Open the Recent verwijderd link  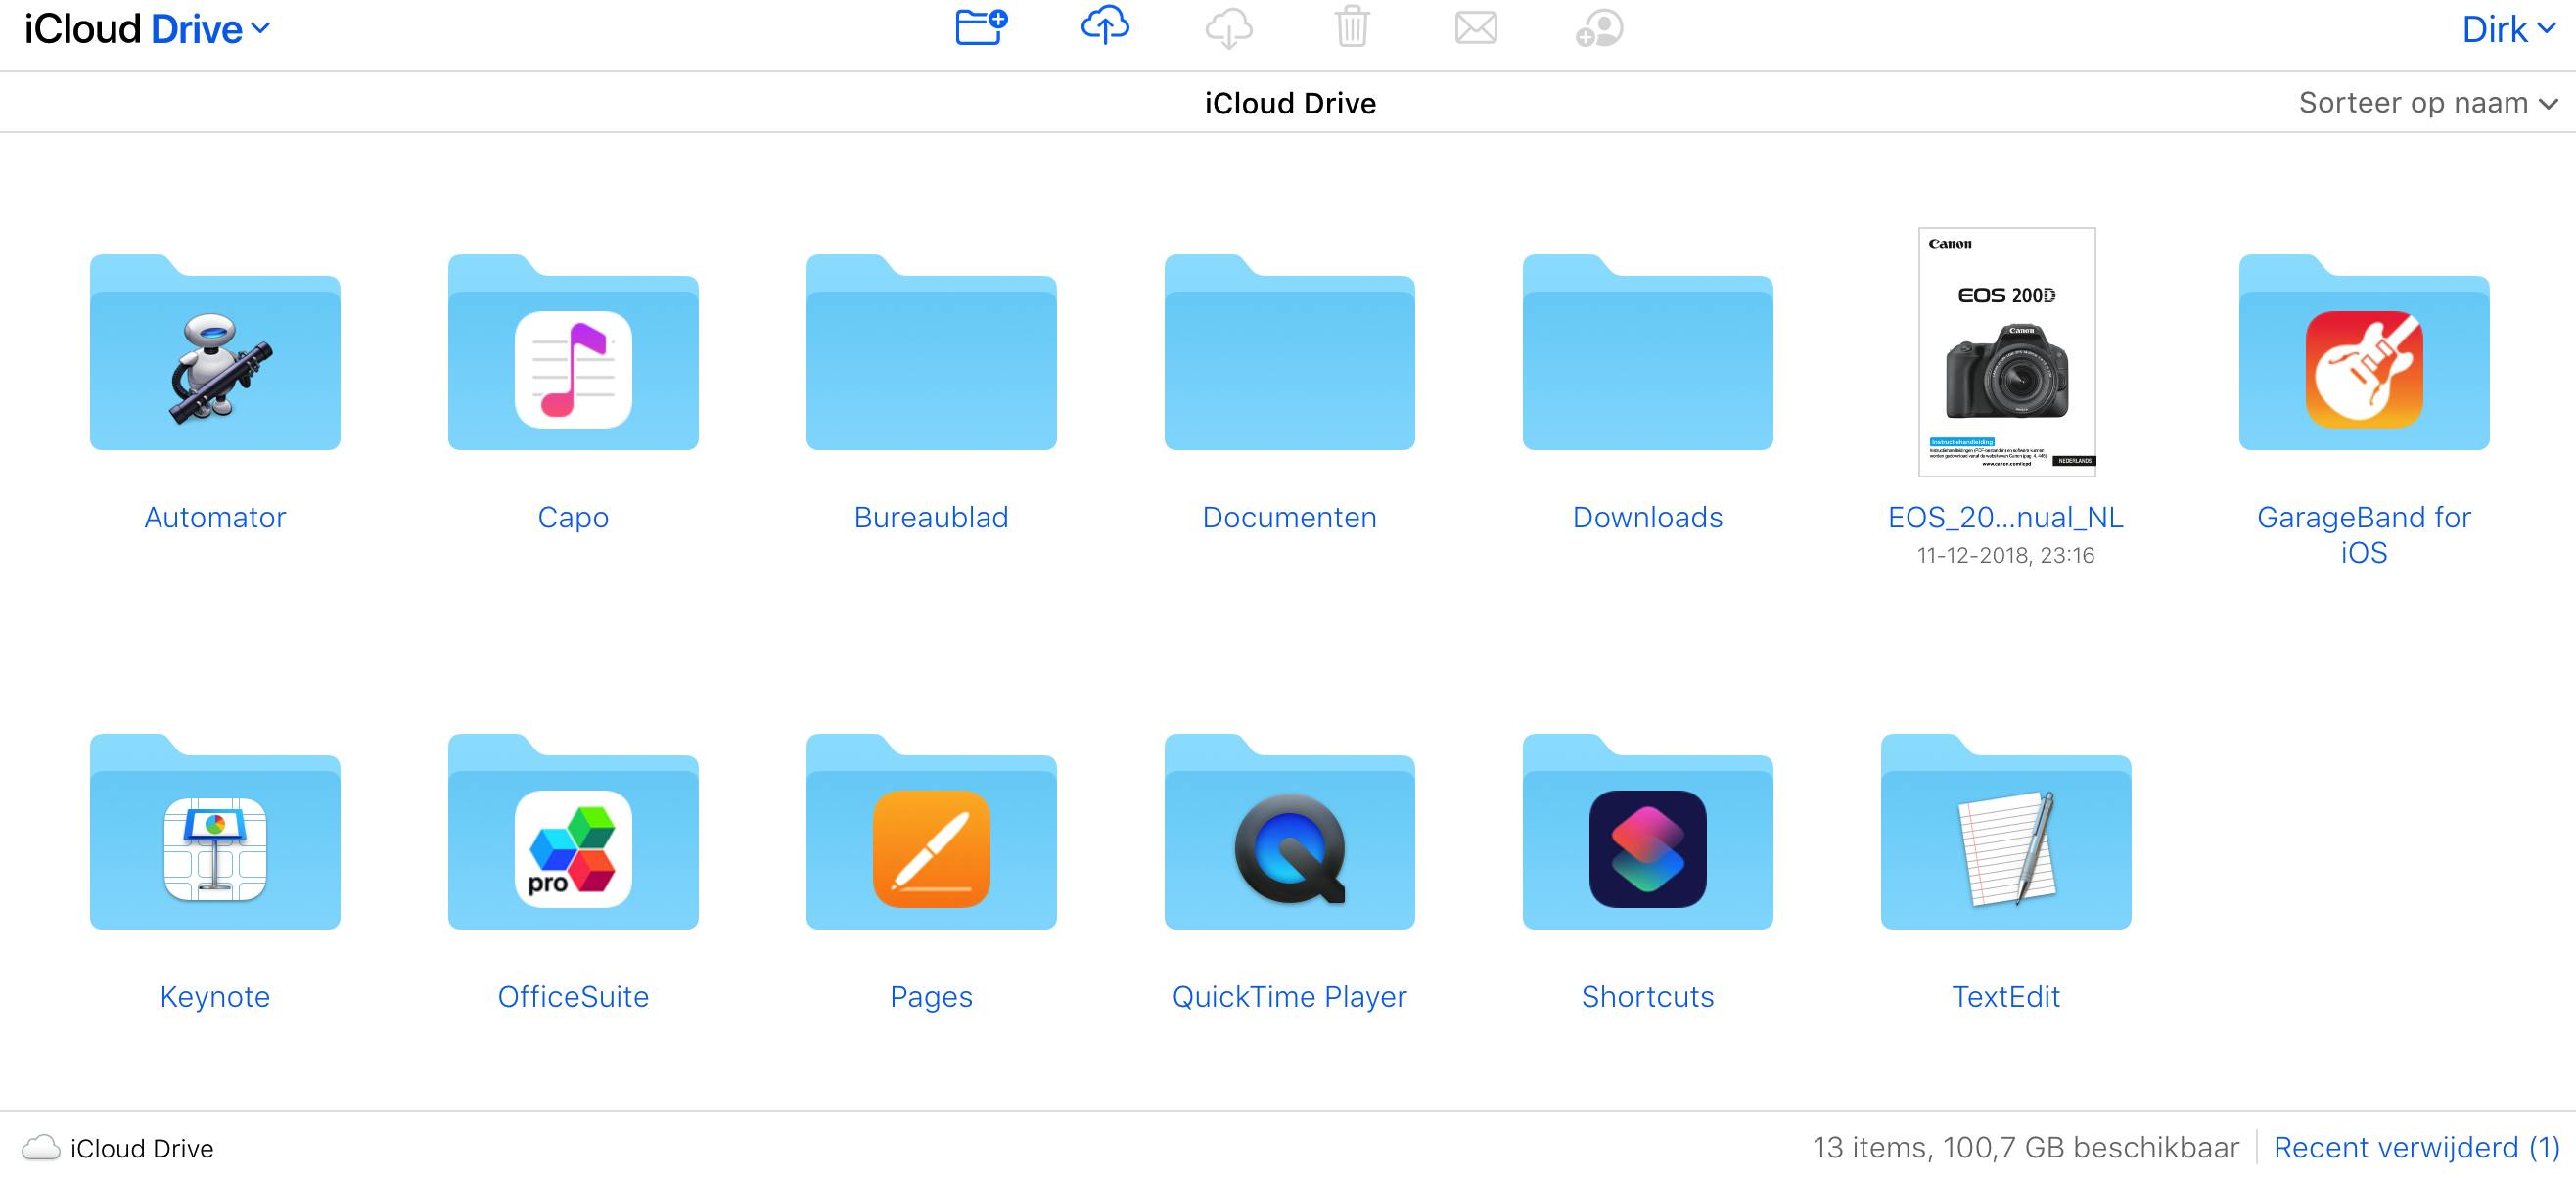tap(2415, 1147)
